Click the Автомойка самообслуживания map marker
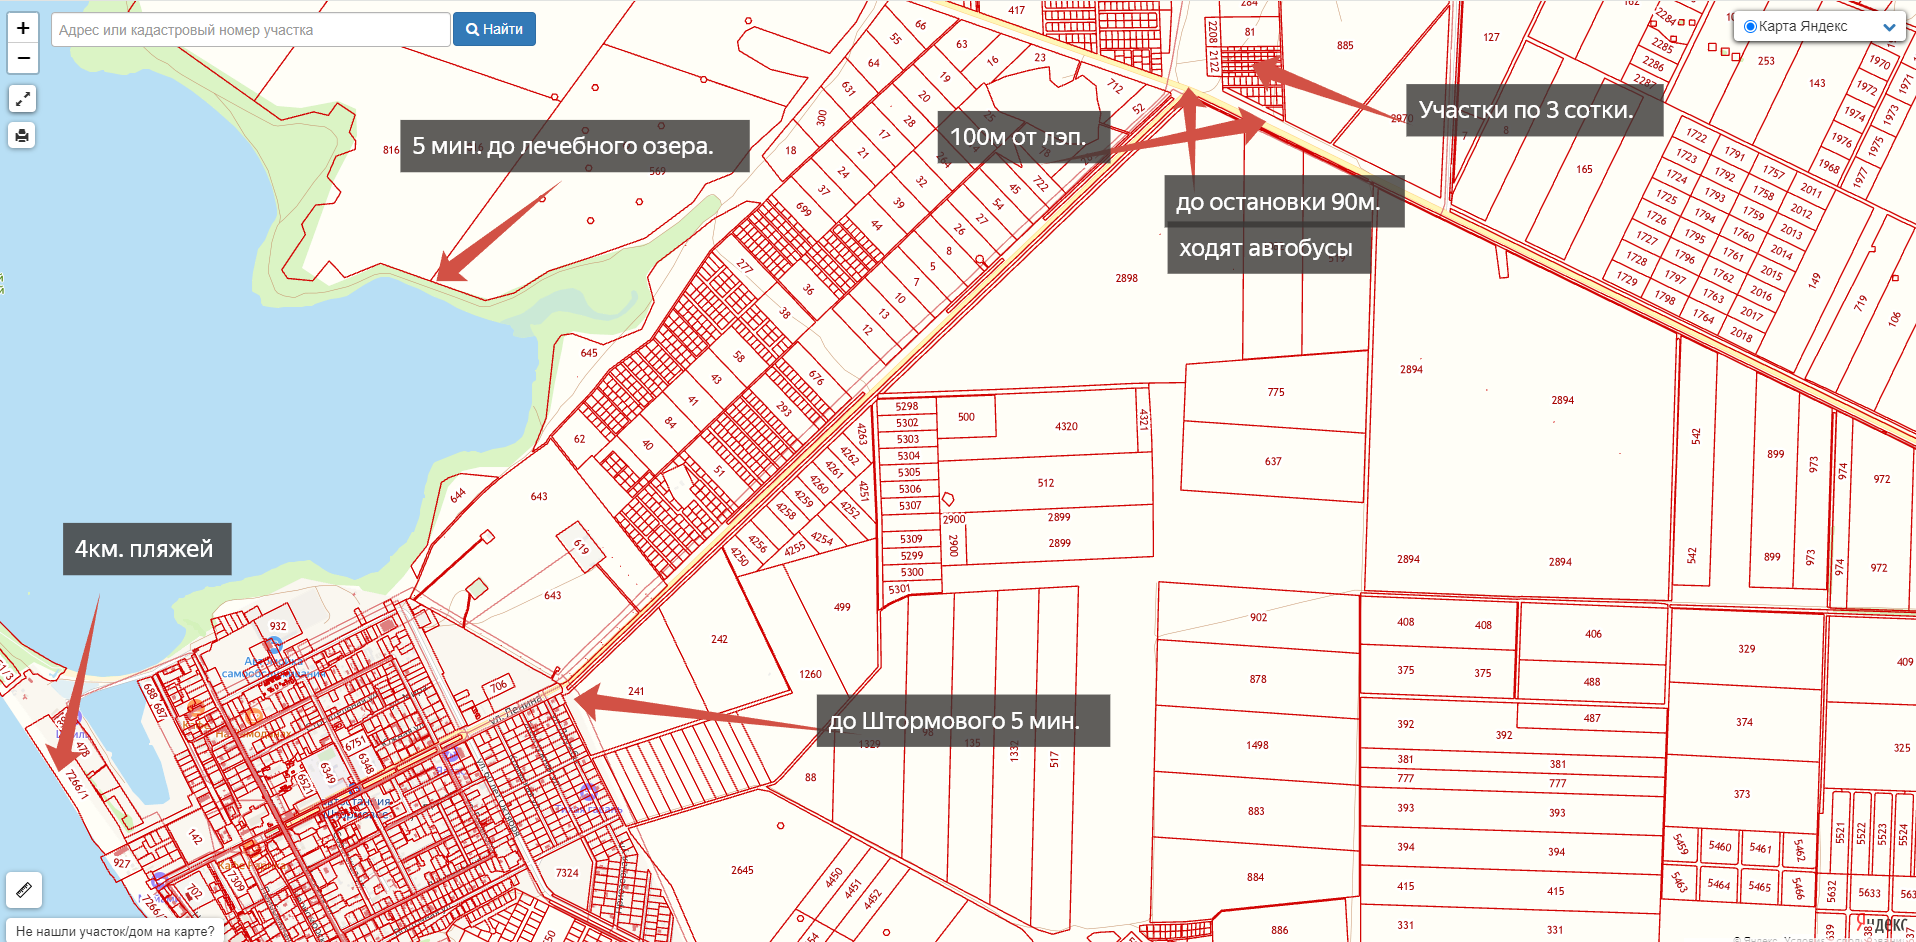Image resolution: width=1916 pixels, height=942 pixels. point(273,646)
